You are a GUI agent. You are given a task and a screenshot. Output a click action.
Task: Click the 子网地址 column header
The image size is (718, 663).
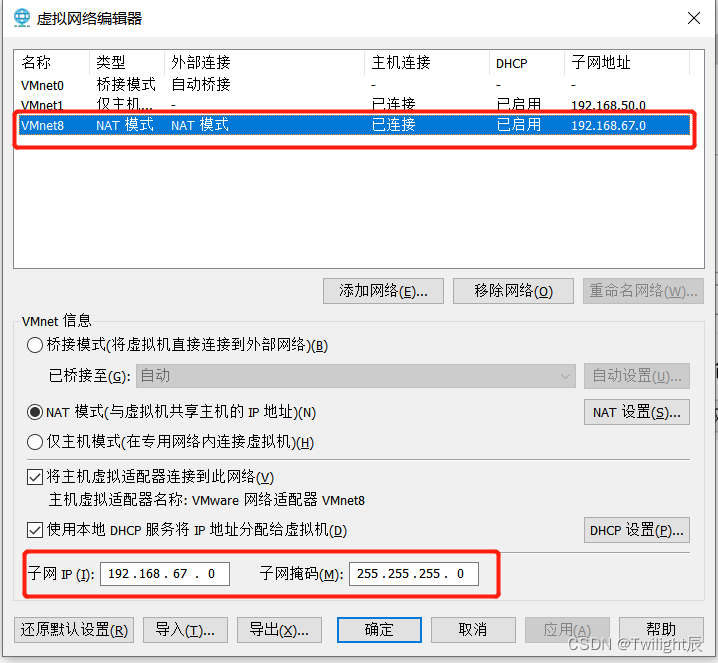[x=627, y=63]
